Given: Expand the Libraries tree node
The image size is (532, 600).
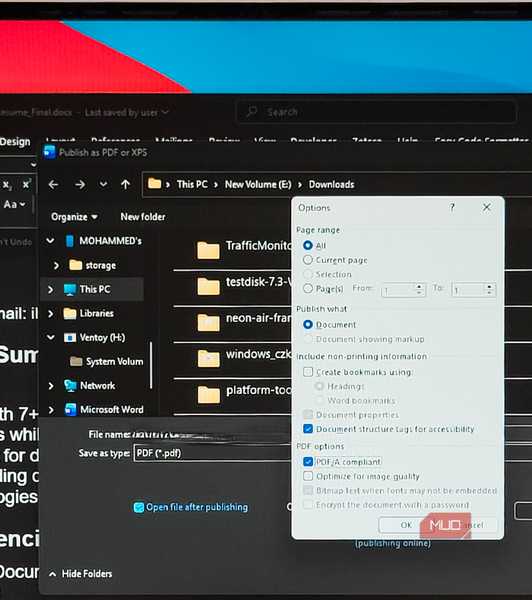Looking at the screenshot, I should (51, 313).
